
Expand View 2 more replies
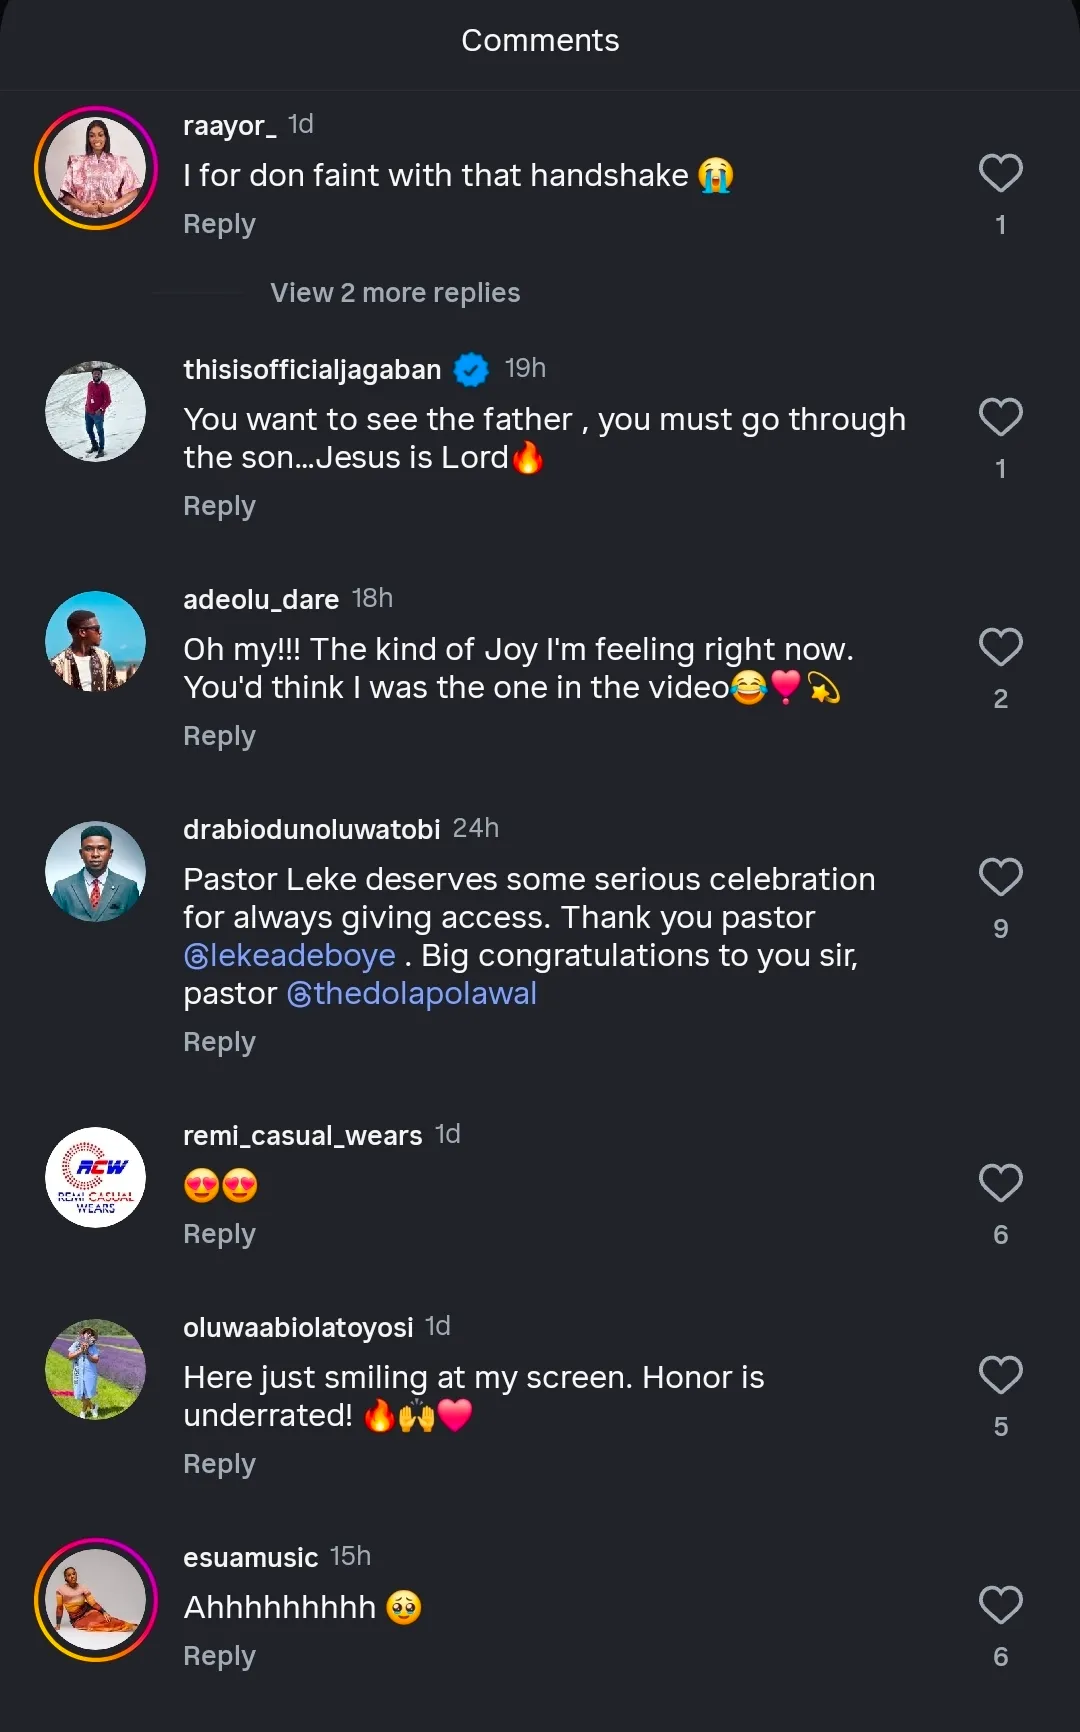click(x=395, y=293)
